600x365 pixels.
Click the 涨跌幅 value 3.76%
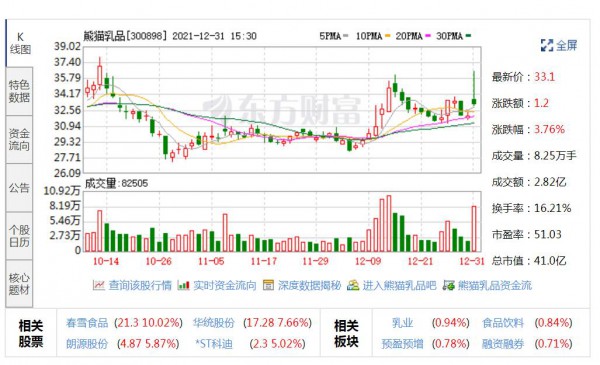[549, 129]
